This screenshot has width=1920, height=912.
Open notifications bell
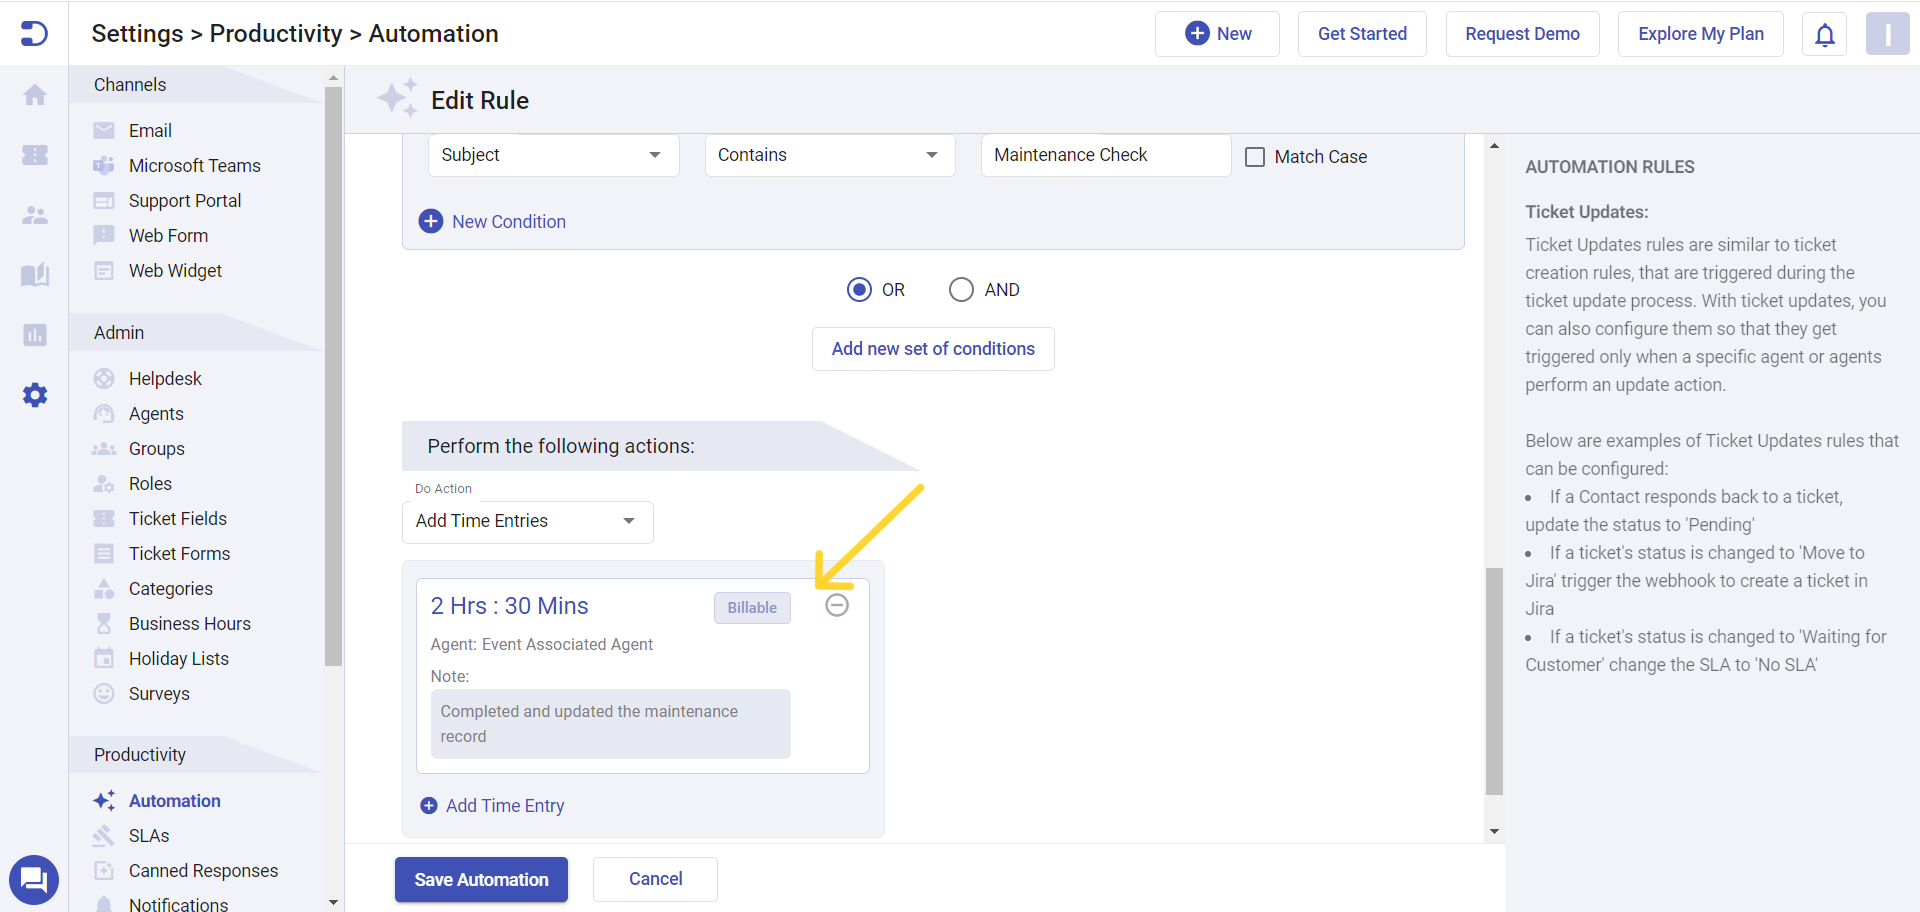point(1824,33)
